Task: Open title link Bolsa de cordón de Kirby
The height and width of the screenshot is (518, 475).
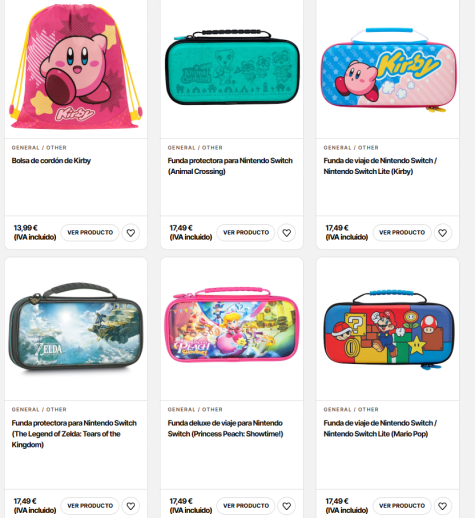Action: [51, 161]
